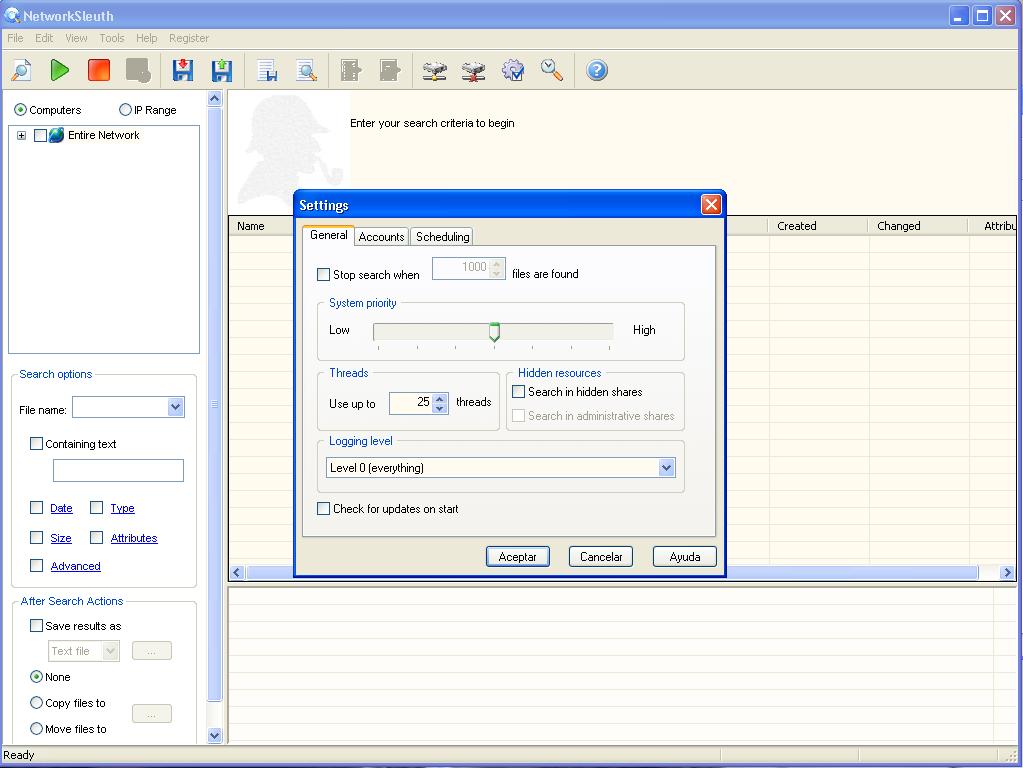Image resolution: width=1023 pixels, height=768 pixels.
Task: Tick 'Search in hidden shares'
Action: pos(519,392)
